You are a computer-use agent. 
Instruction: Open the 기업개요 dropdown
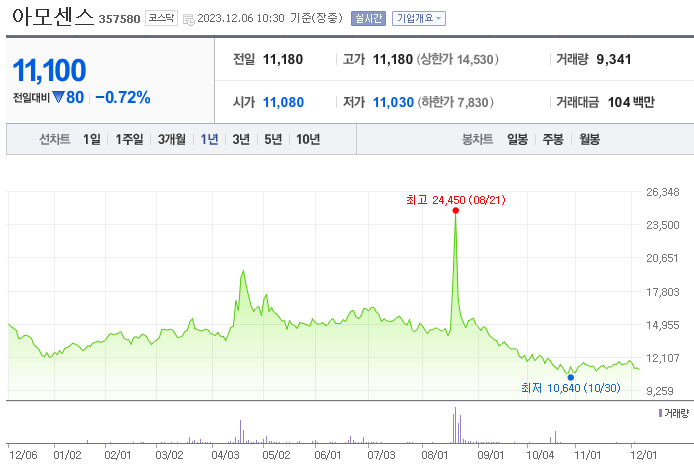point(419,18)
